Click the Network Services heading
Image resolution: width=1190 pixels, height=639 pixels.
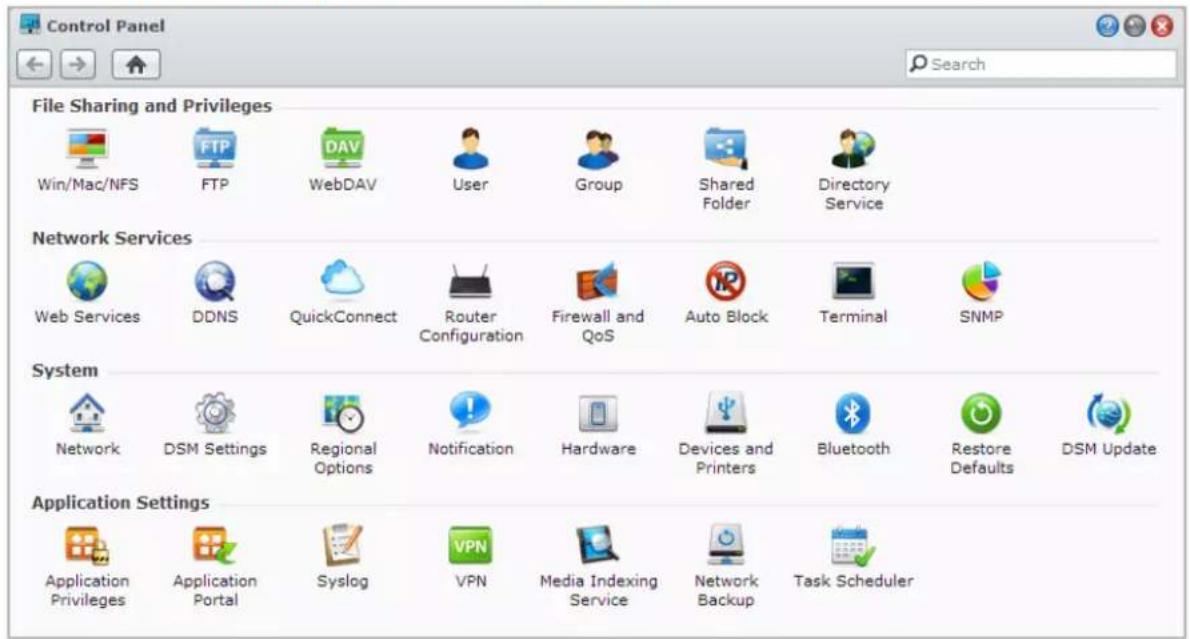coord(112,238)
